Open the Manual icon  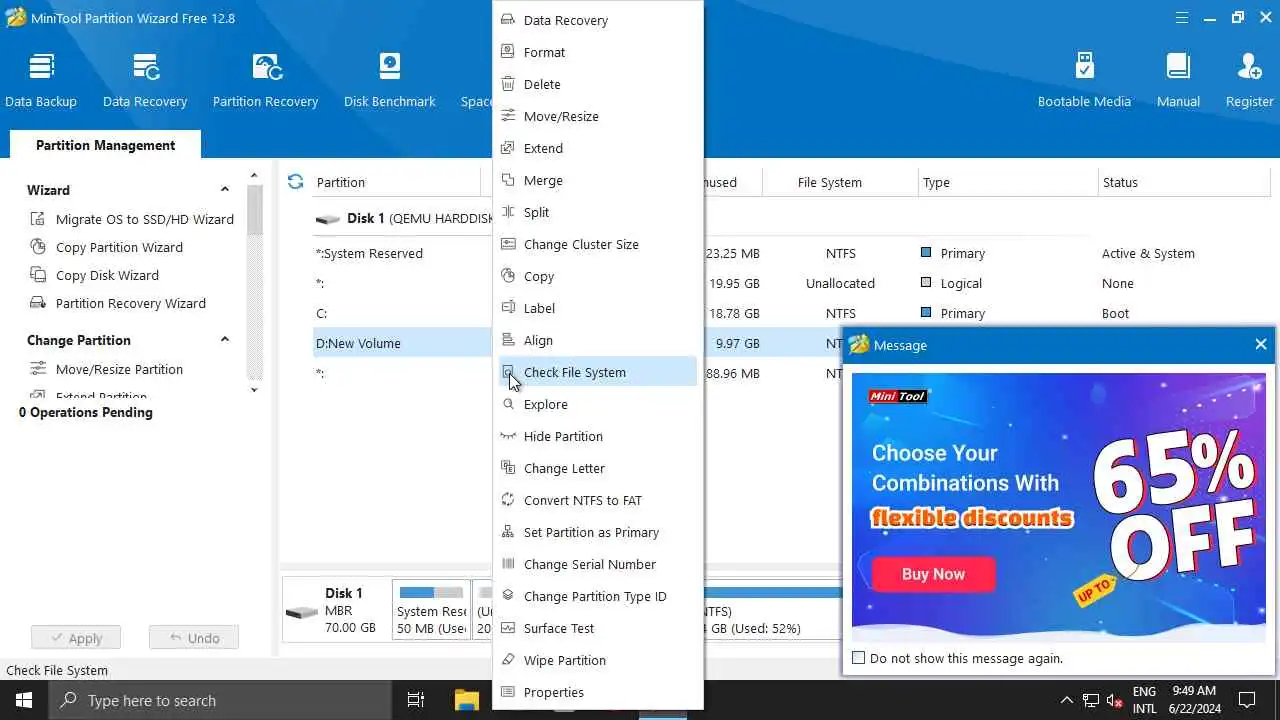pos(1178,67)
